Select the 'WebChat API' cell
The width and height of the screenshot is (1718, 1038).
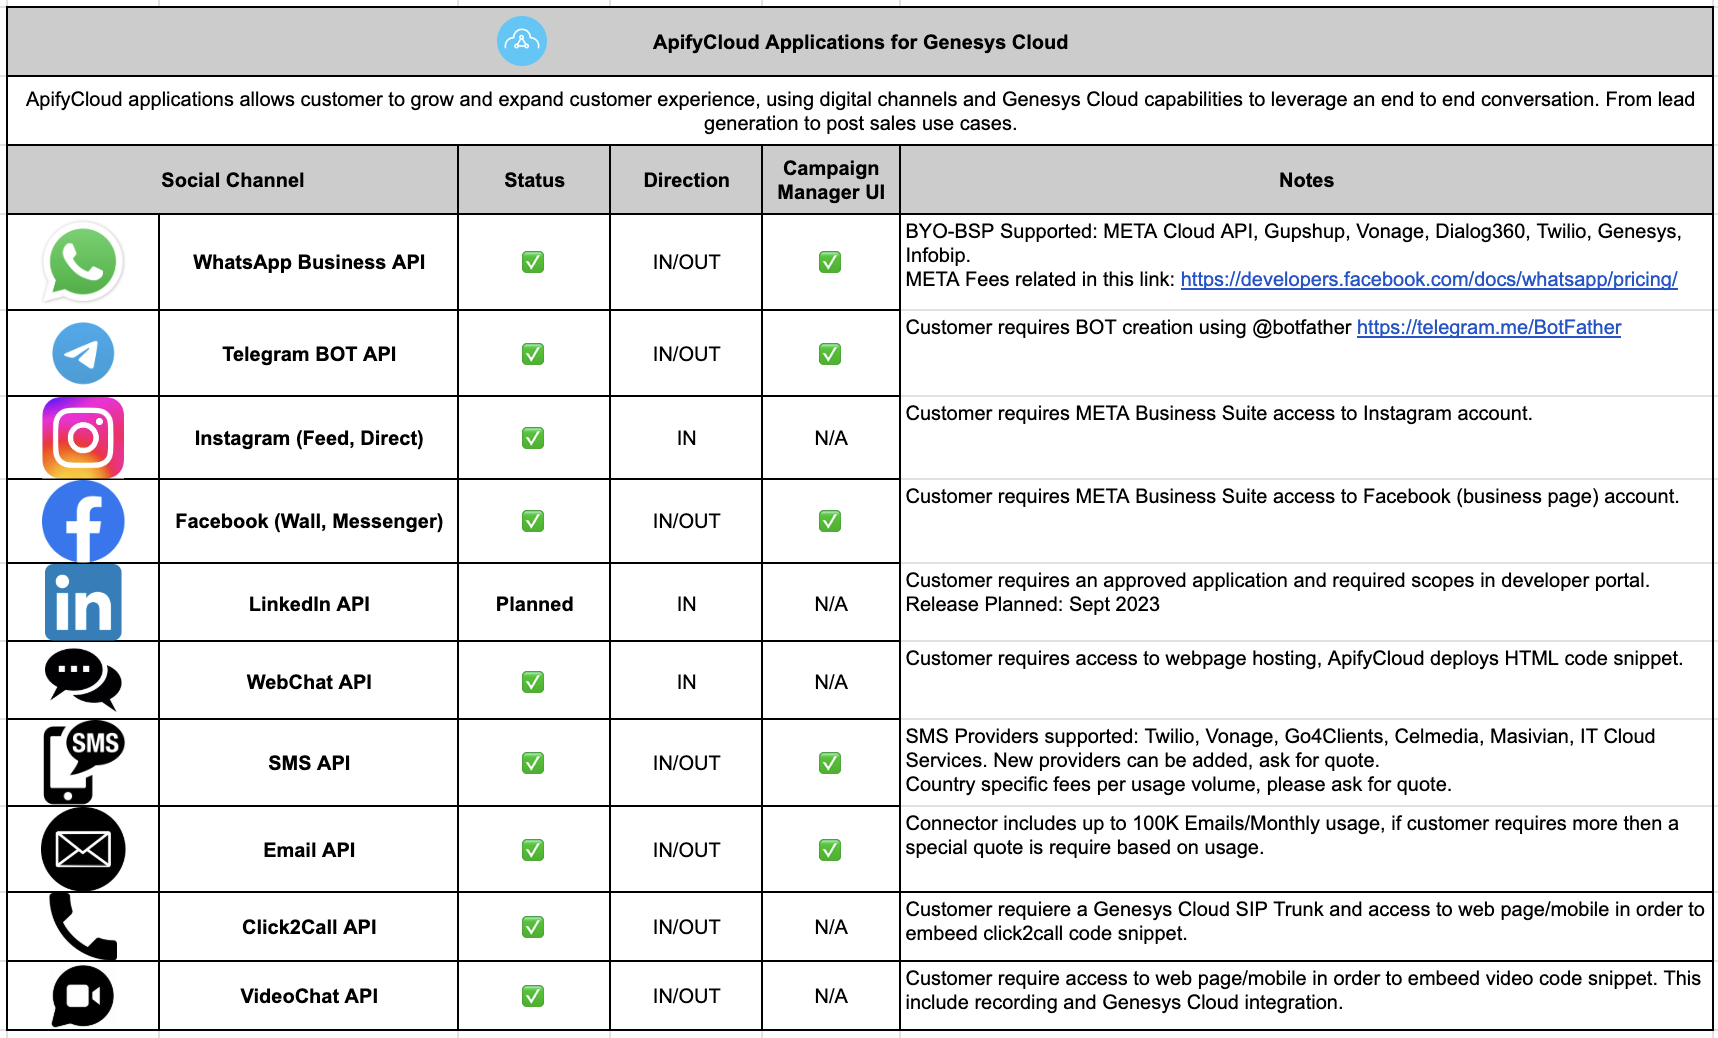coord(309,682)
